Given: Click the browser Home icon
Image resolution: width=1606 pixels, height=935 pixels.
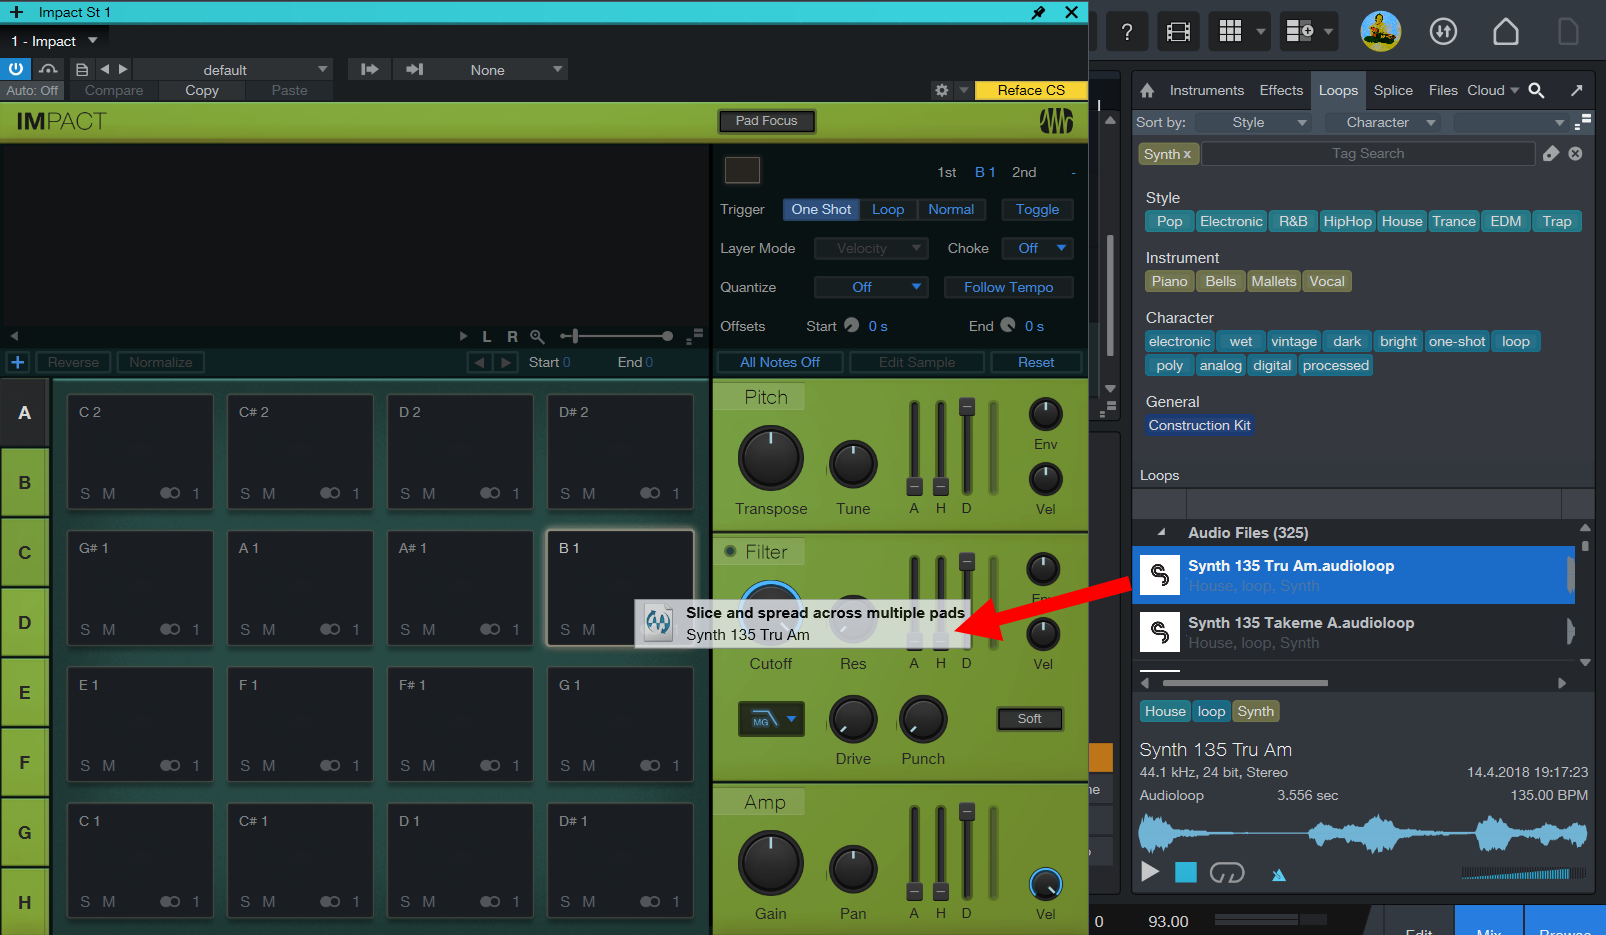Looking at the screenshot, I should (1147, 90).
